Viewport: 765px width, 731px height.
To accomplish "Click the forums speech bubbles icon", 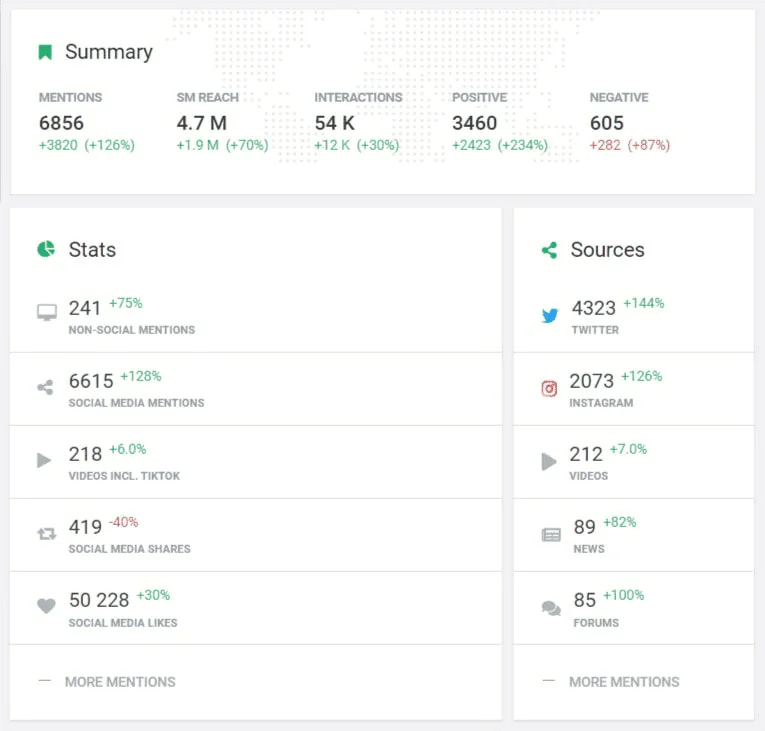I will pyautogui.click(x=550, y=608).
